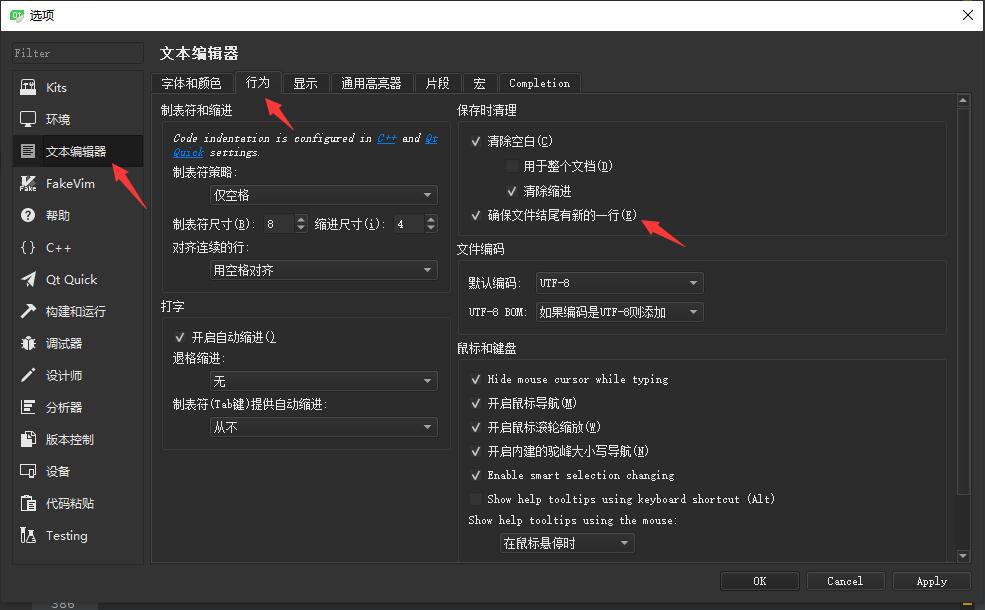This screenshot has width=985, height=610.
Task: Switch to Completion tab
Action: (x=540, y=84)
